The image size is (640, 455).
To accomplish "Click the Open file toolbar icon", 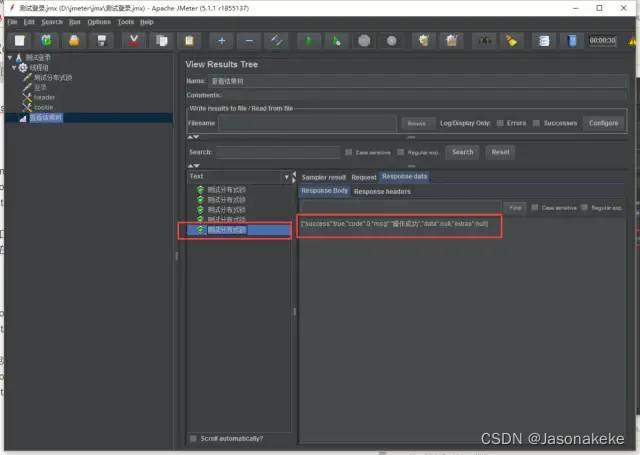I will click(x=74, y=40).
